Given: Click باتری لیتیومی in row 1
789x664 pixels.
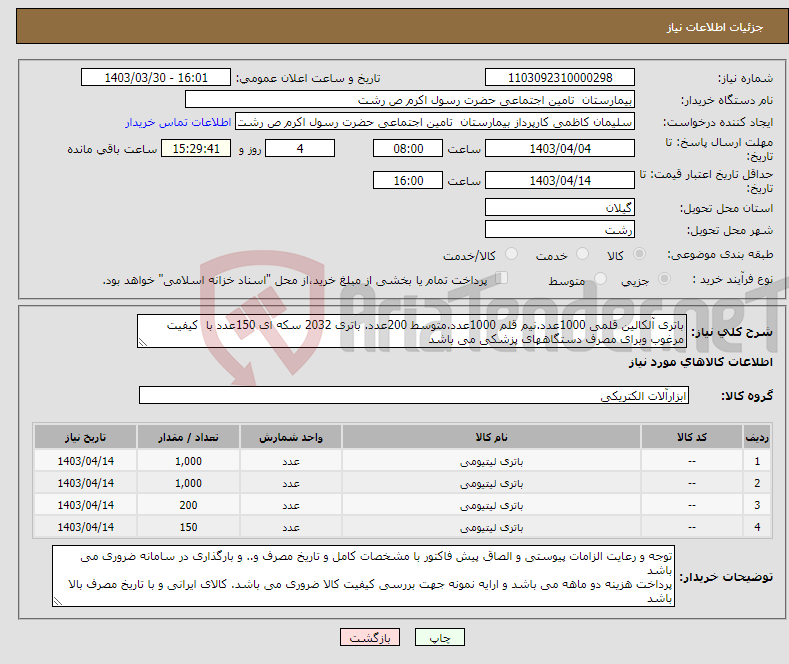Looking at the screenshot, I should (492, 461).
